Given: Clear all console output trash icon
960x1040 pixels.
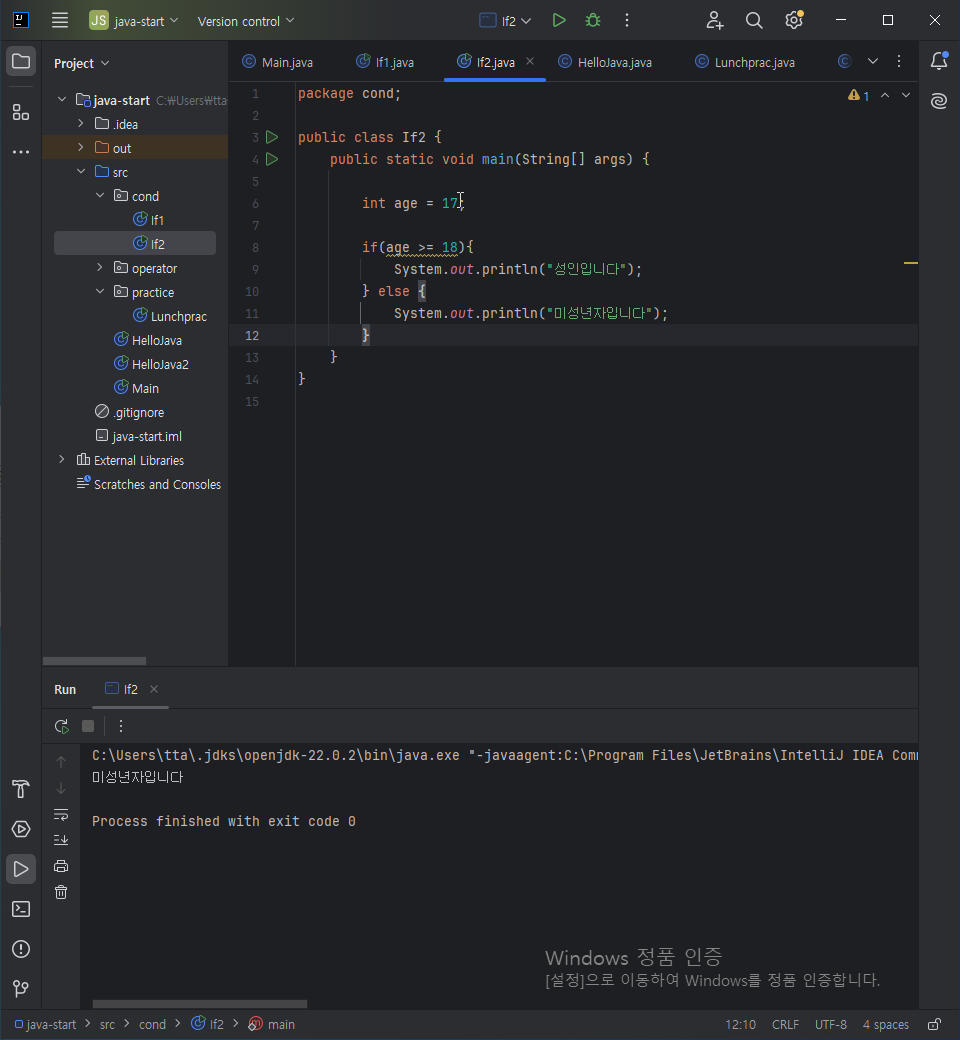Looking at the screenshot, I should point(61,893).
